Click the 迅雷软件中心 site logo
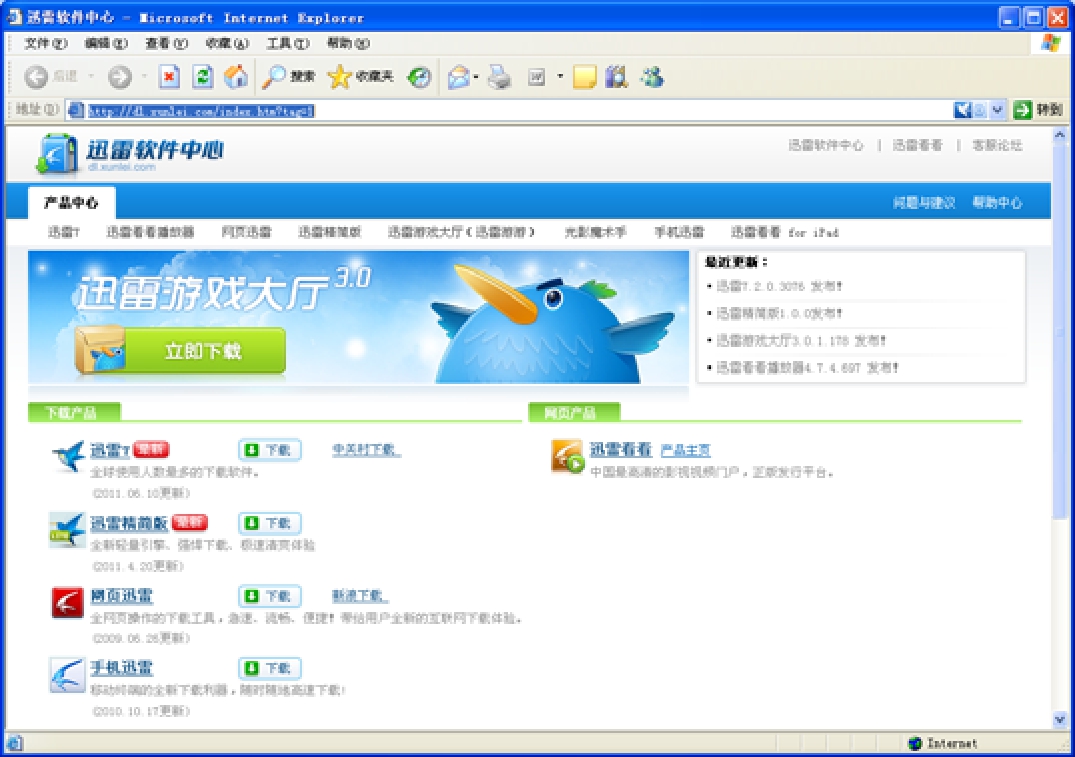Viewport: 1075px width, 757px height. [130, 154]
